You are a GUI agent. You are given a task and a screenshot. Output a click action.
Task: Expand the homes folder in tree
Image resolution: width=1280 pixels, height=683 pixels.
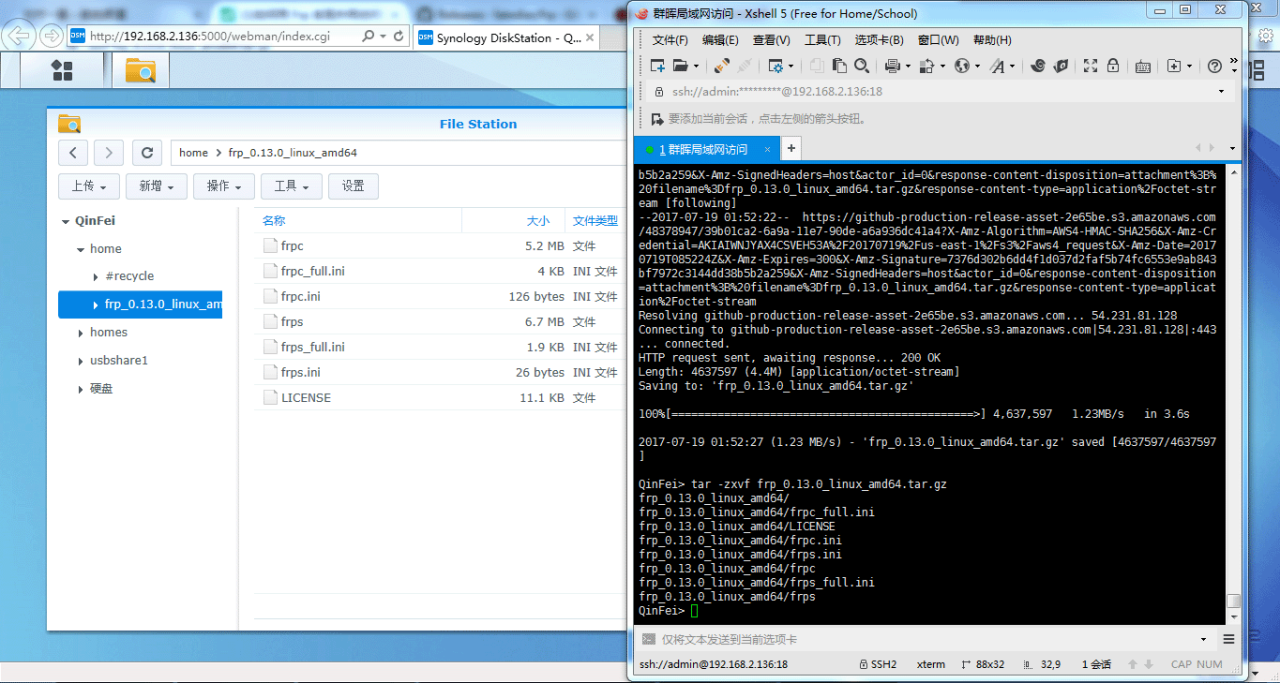tap(80, 333)
